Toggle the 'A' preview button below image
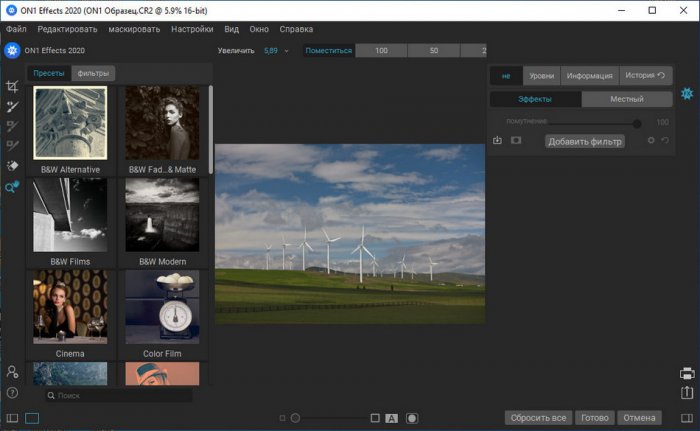Screen dimensions: 700x431 tap(392, 418)
